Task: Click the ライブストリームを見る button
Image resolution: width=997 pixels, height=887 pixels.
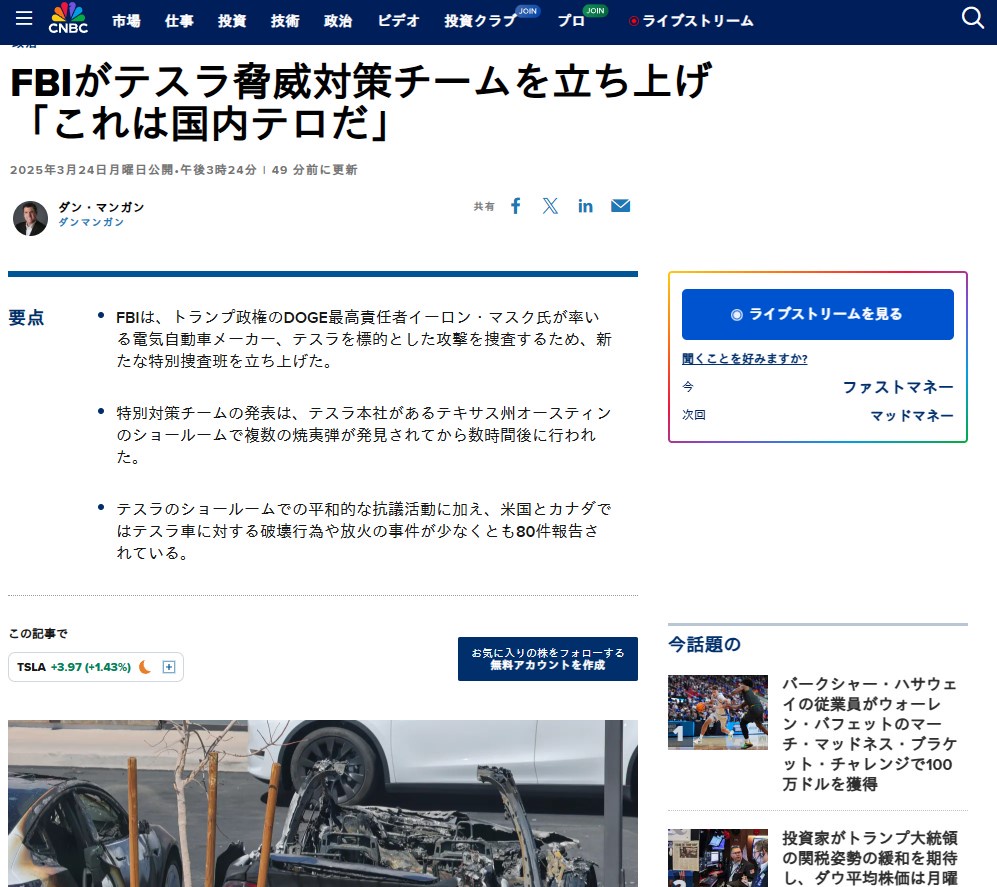Action: pyautogui.click(x=818, y=314)
